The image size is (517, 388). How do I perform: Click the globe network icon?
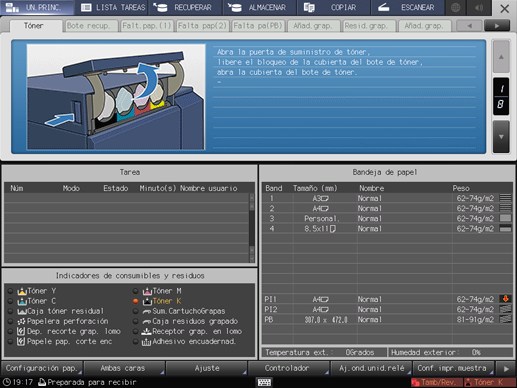point(456,7)
